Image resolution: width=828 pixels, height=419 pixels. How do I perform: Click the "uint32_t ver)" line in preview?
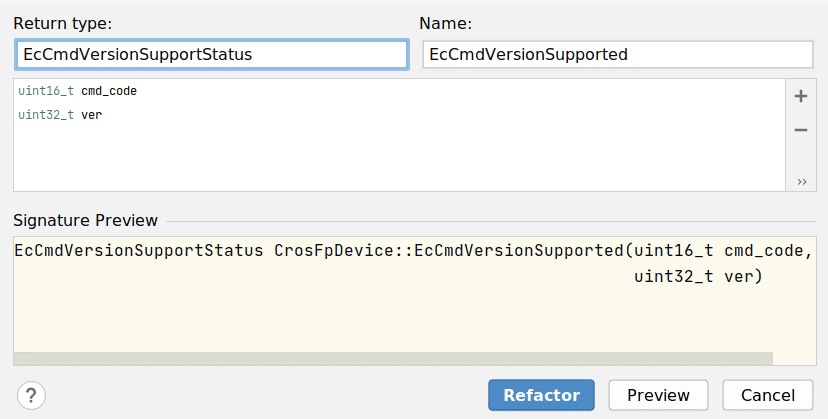pos(698,276)
